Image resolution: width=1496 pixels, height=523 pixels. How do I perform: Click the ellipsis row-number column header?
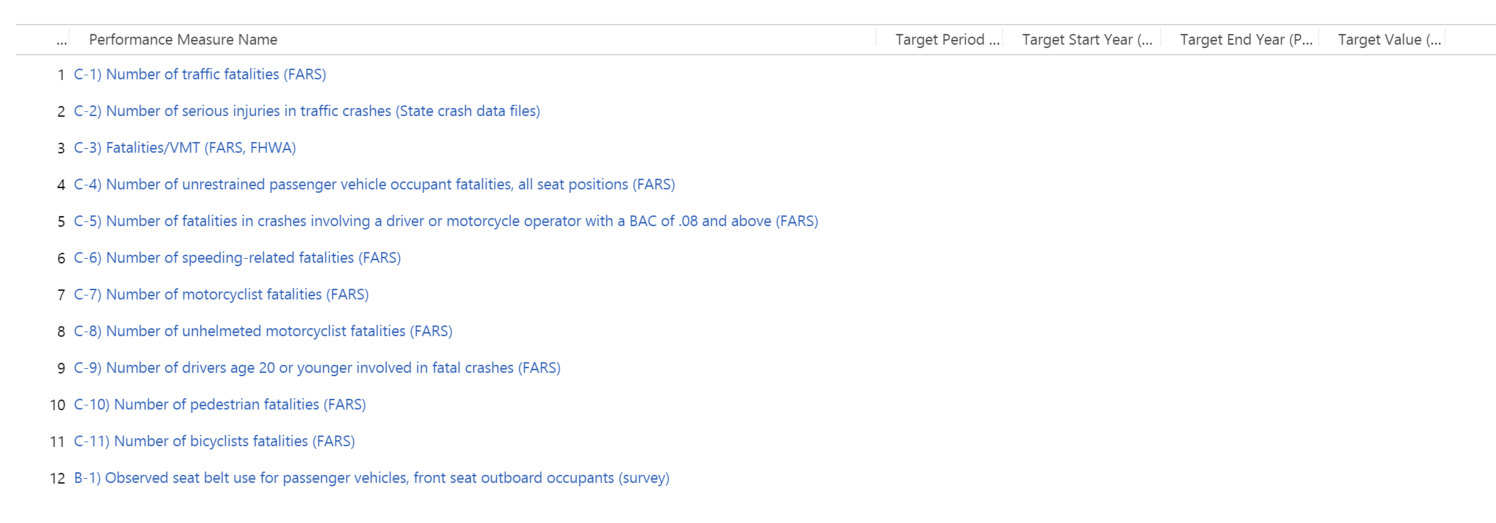click(62, 40)
